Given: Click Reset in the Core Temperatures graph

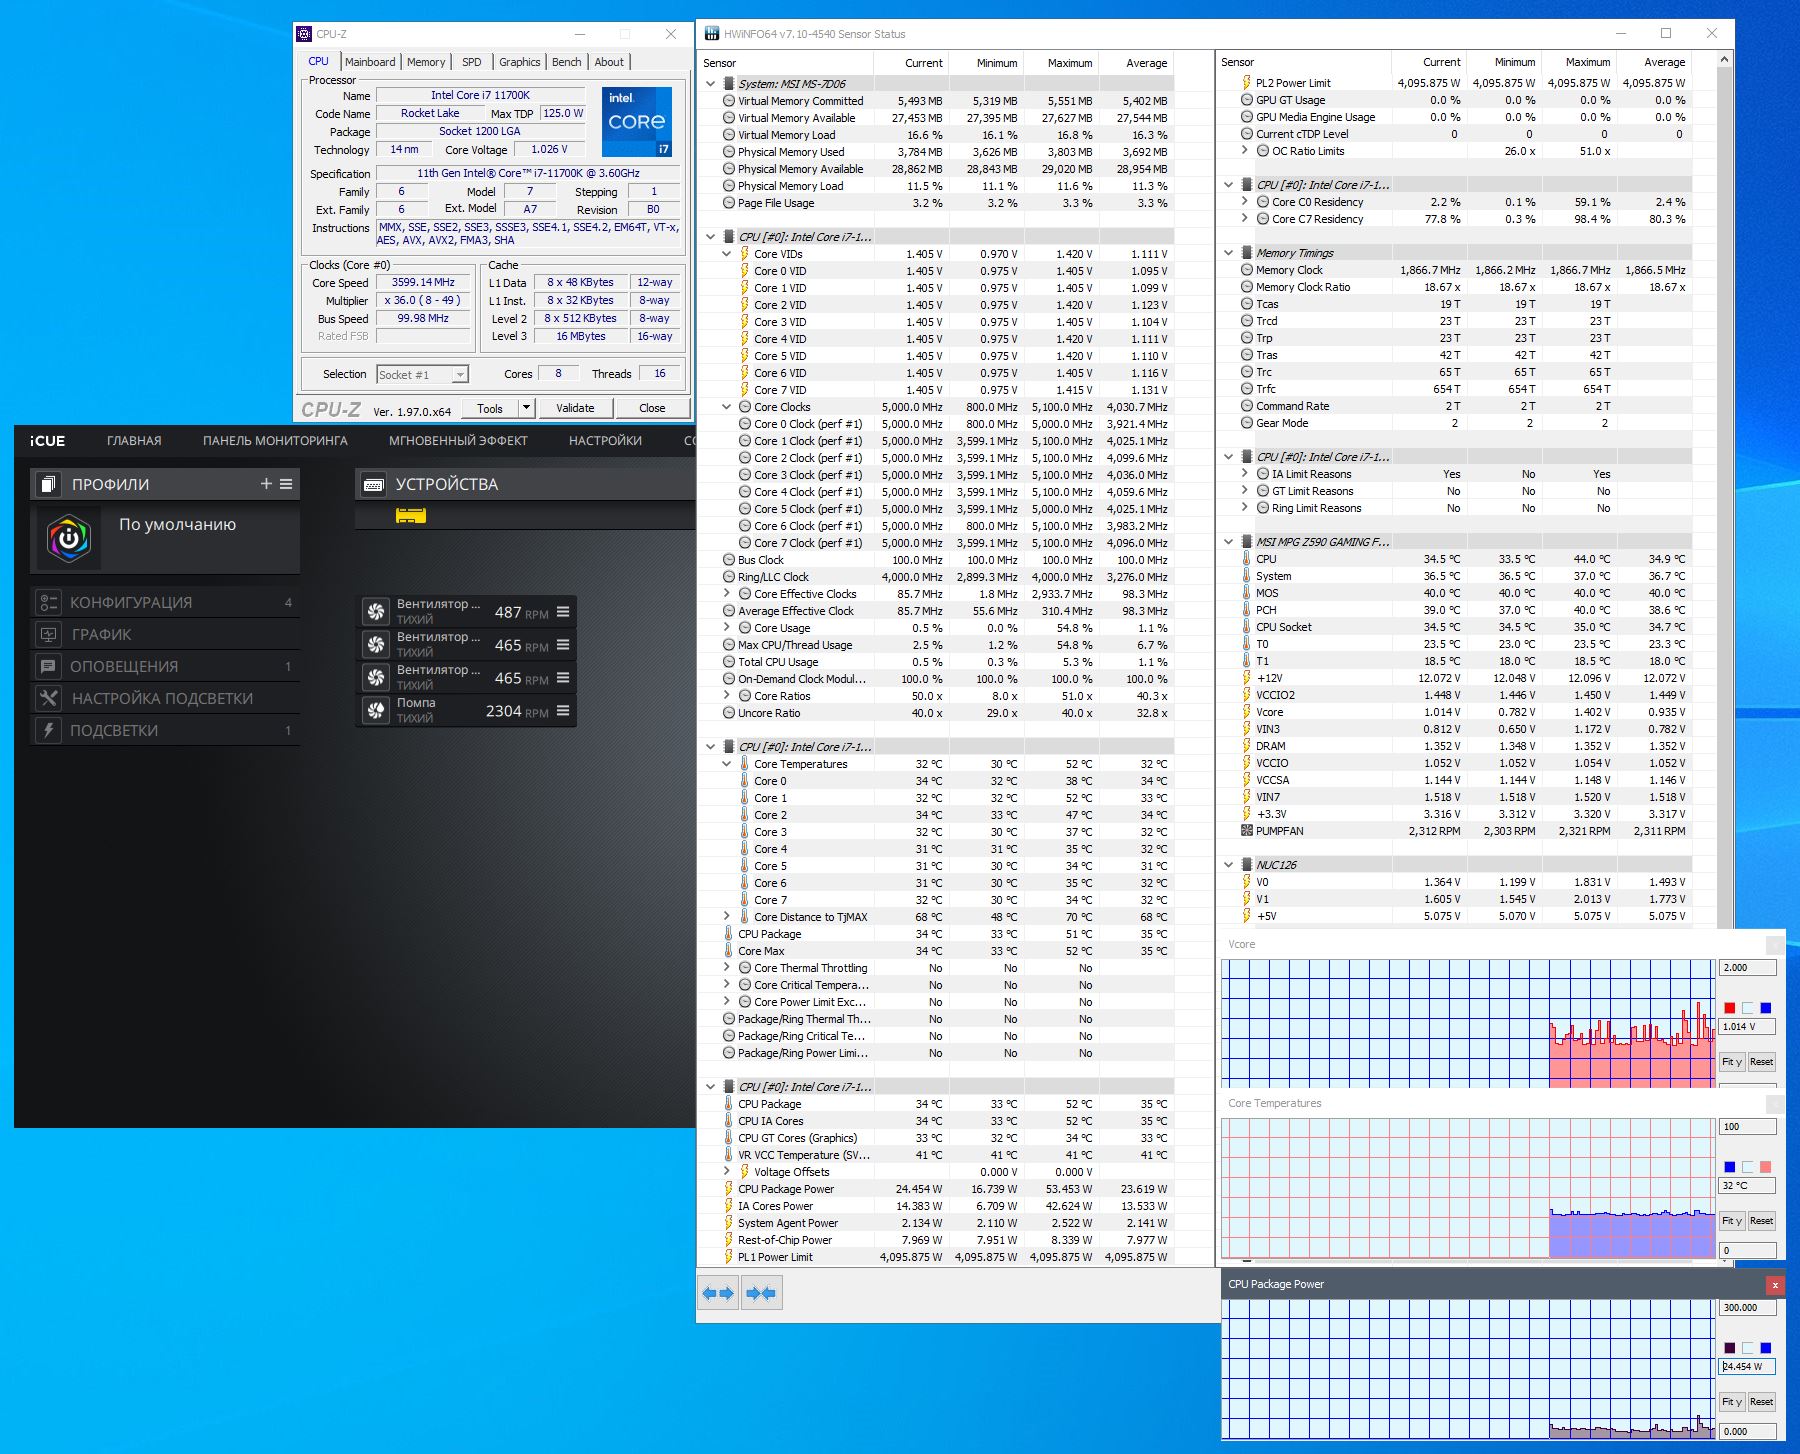Looking at the screenshot, I should pyautogui.click(x=1762, y=1221).
